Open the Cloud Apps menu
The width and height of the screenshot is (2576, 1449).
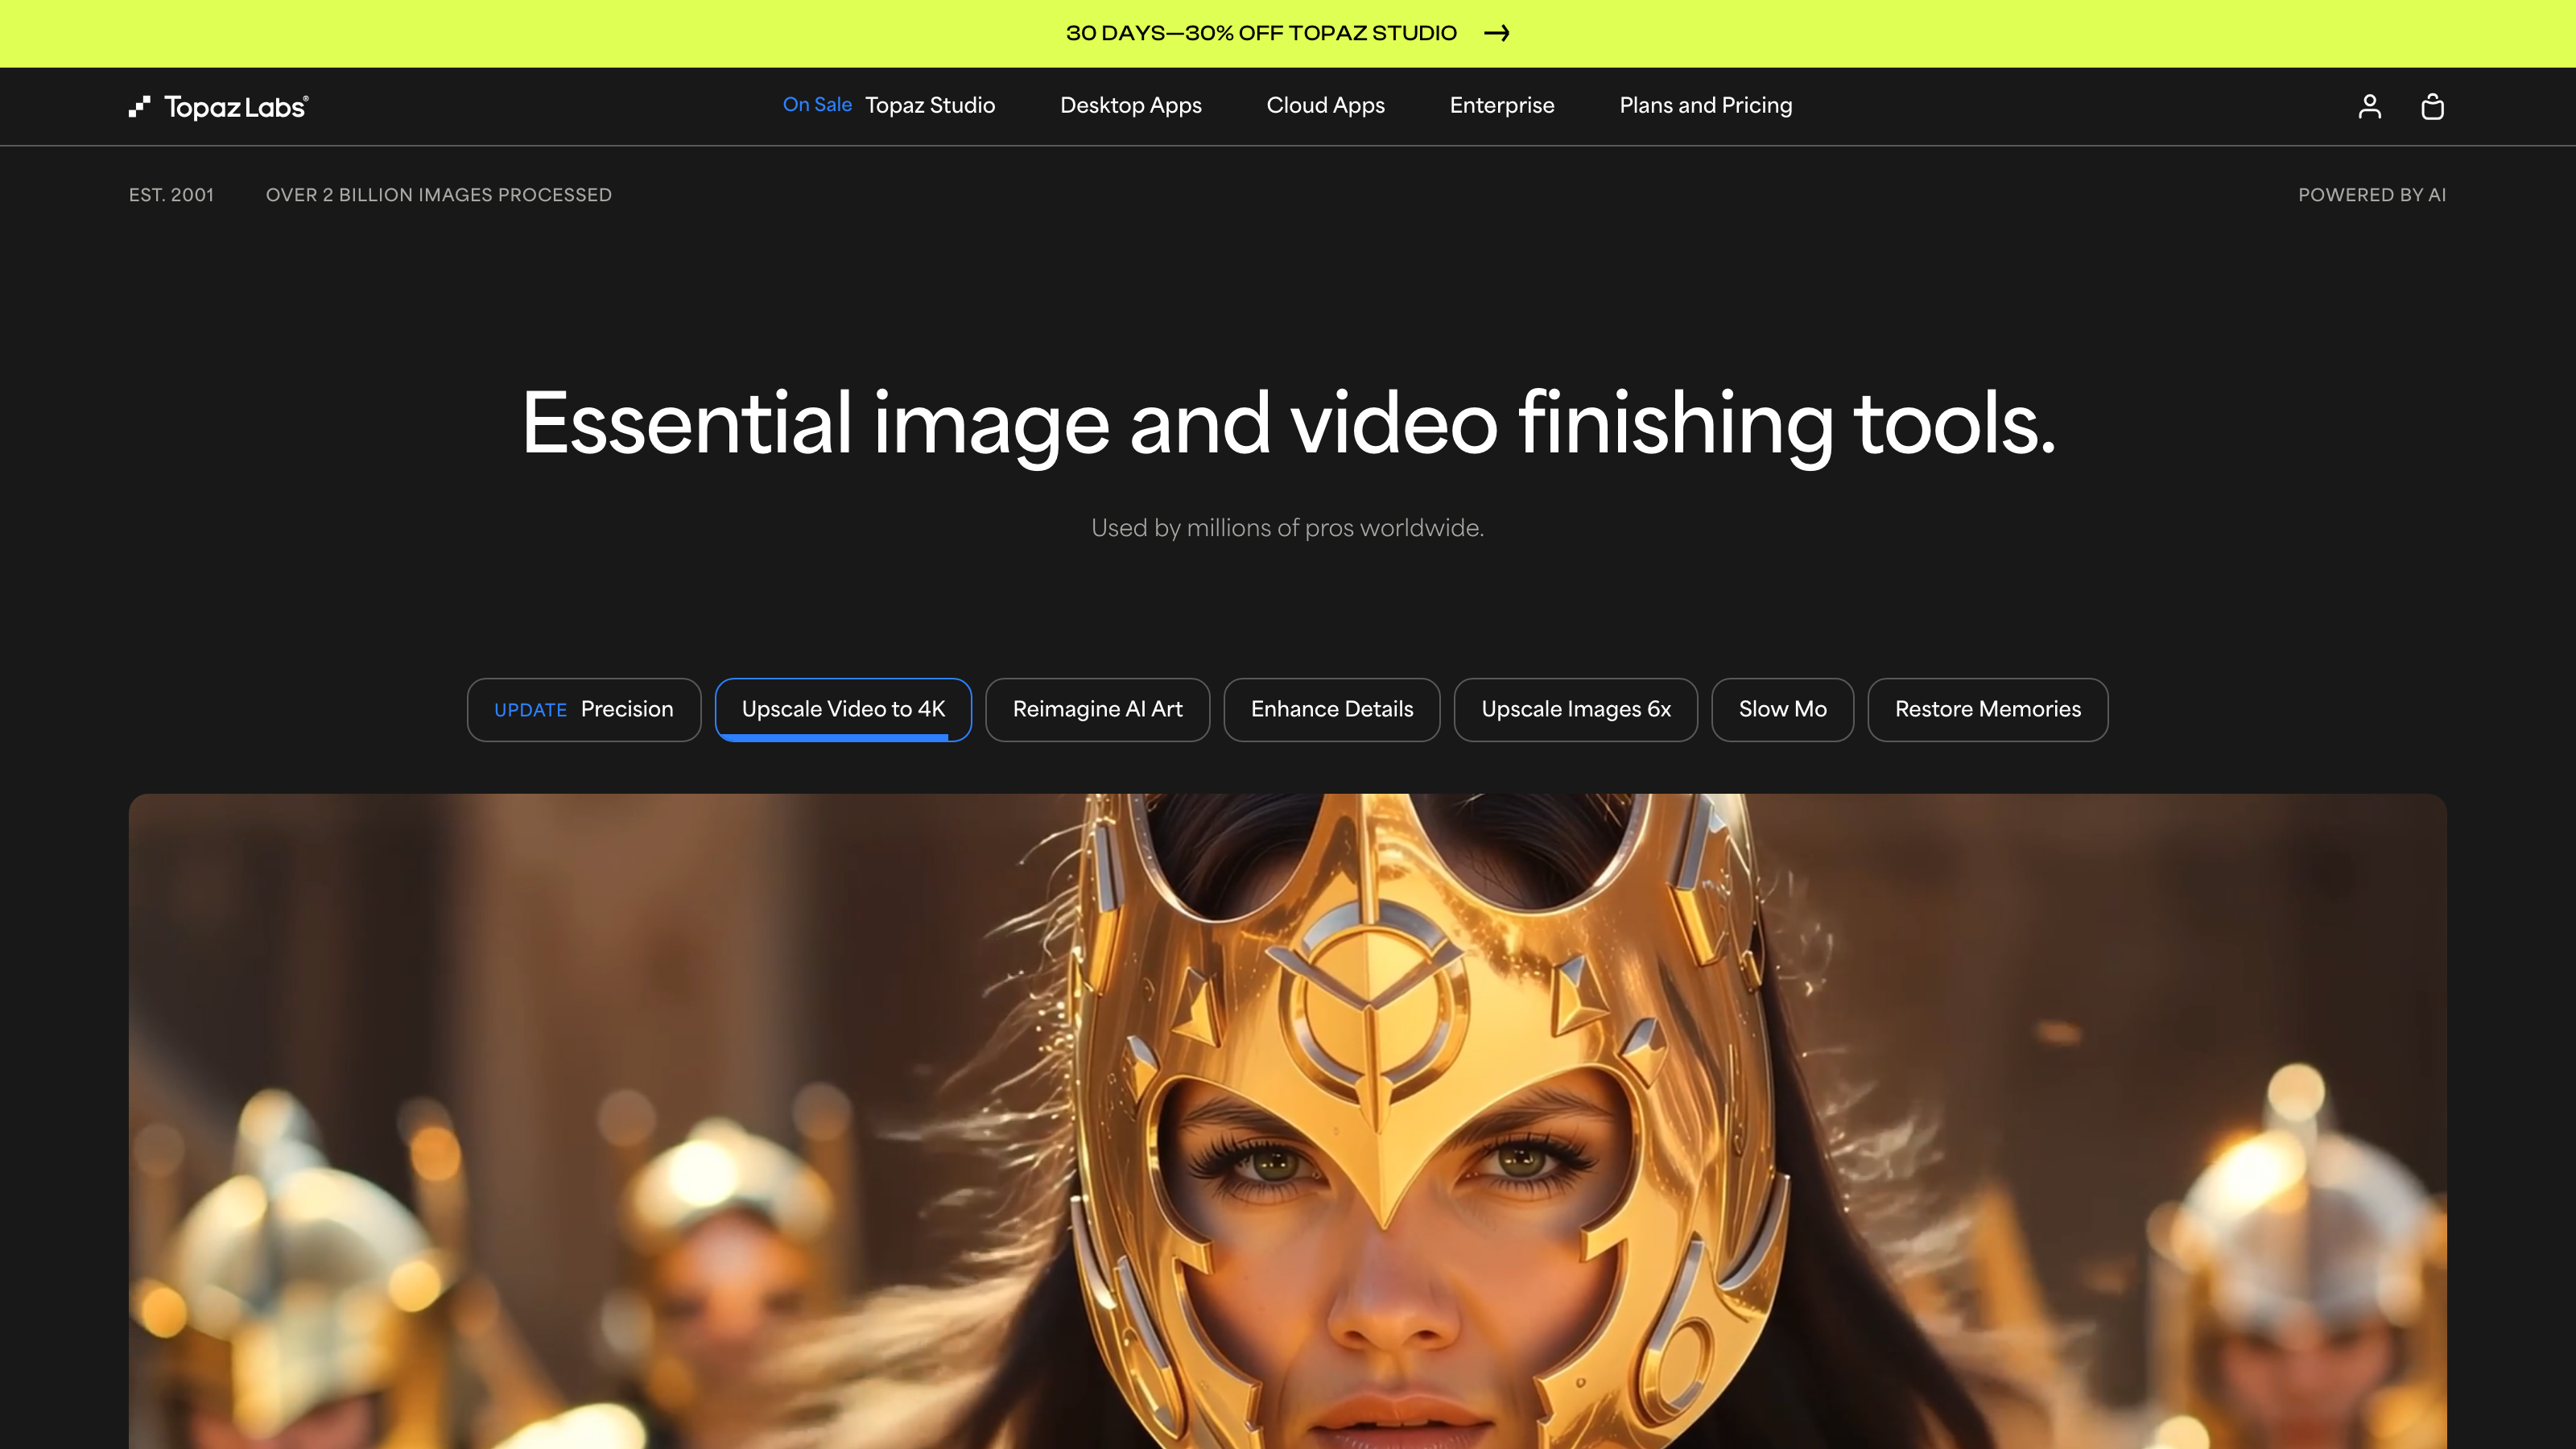(x=1325, y=105)
